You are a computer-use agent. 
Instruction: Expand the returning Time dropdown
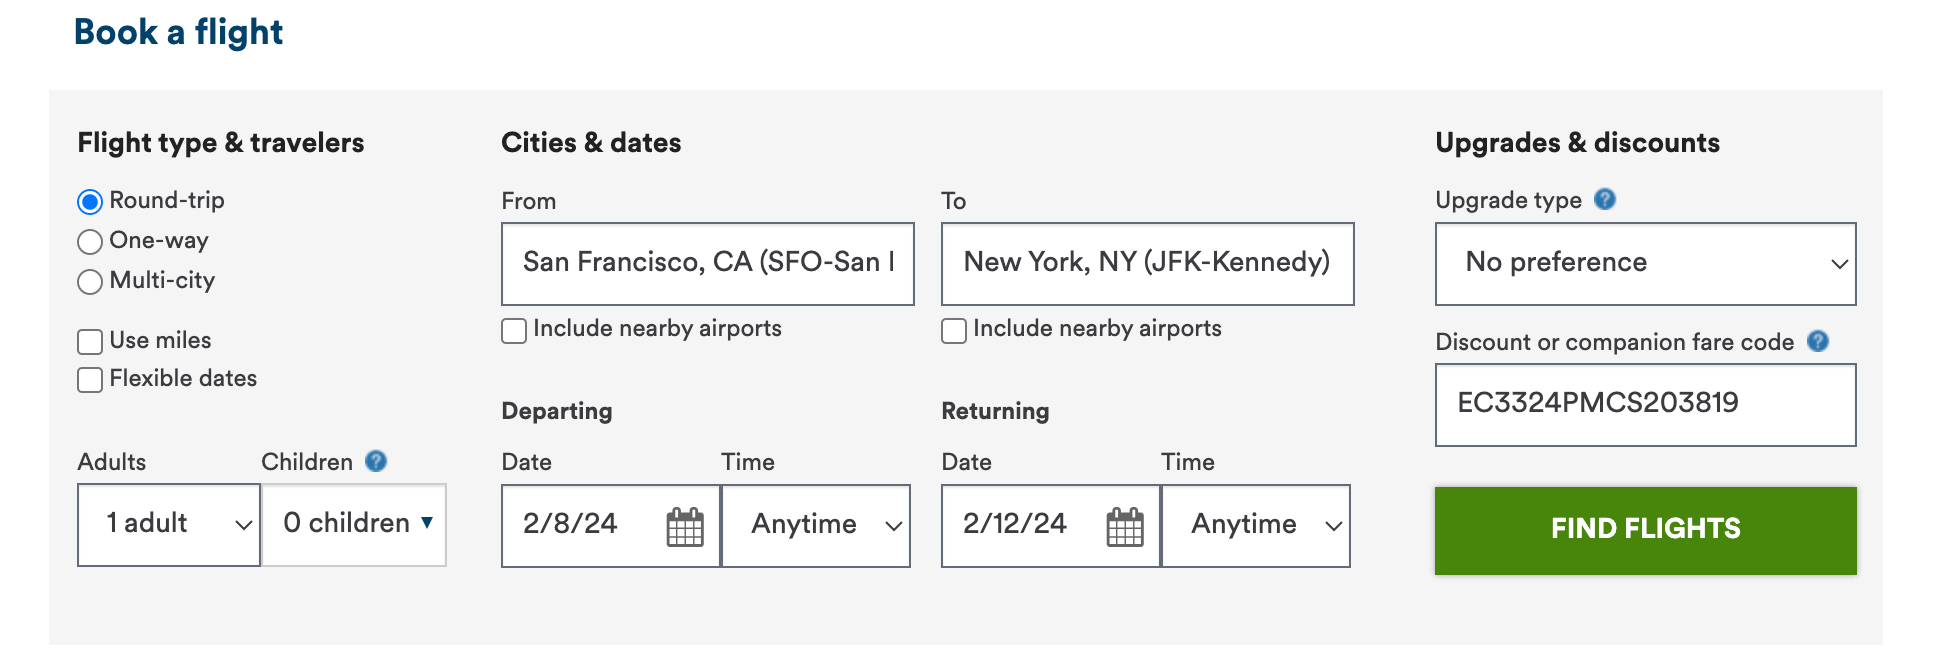(1256, 526)
